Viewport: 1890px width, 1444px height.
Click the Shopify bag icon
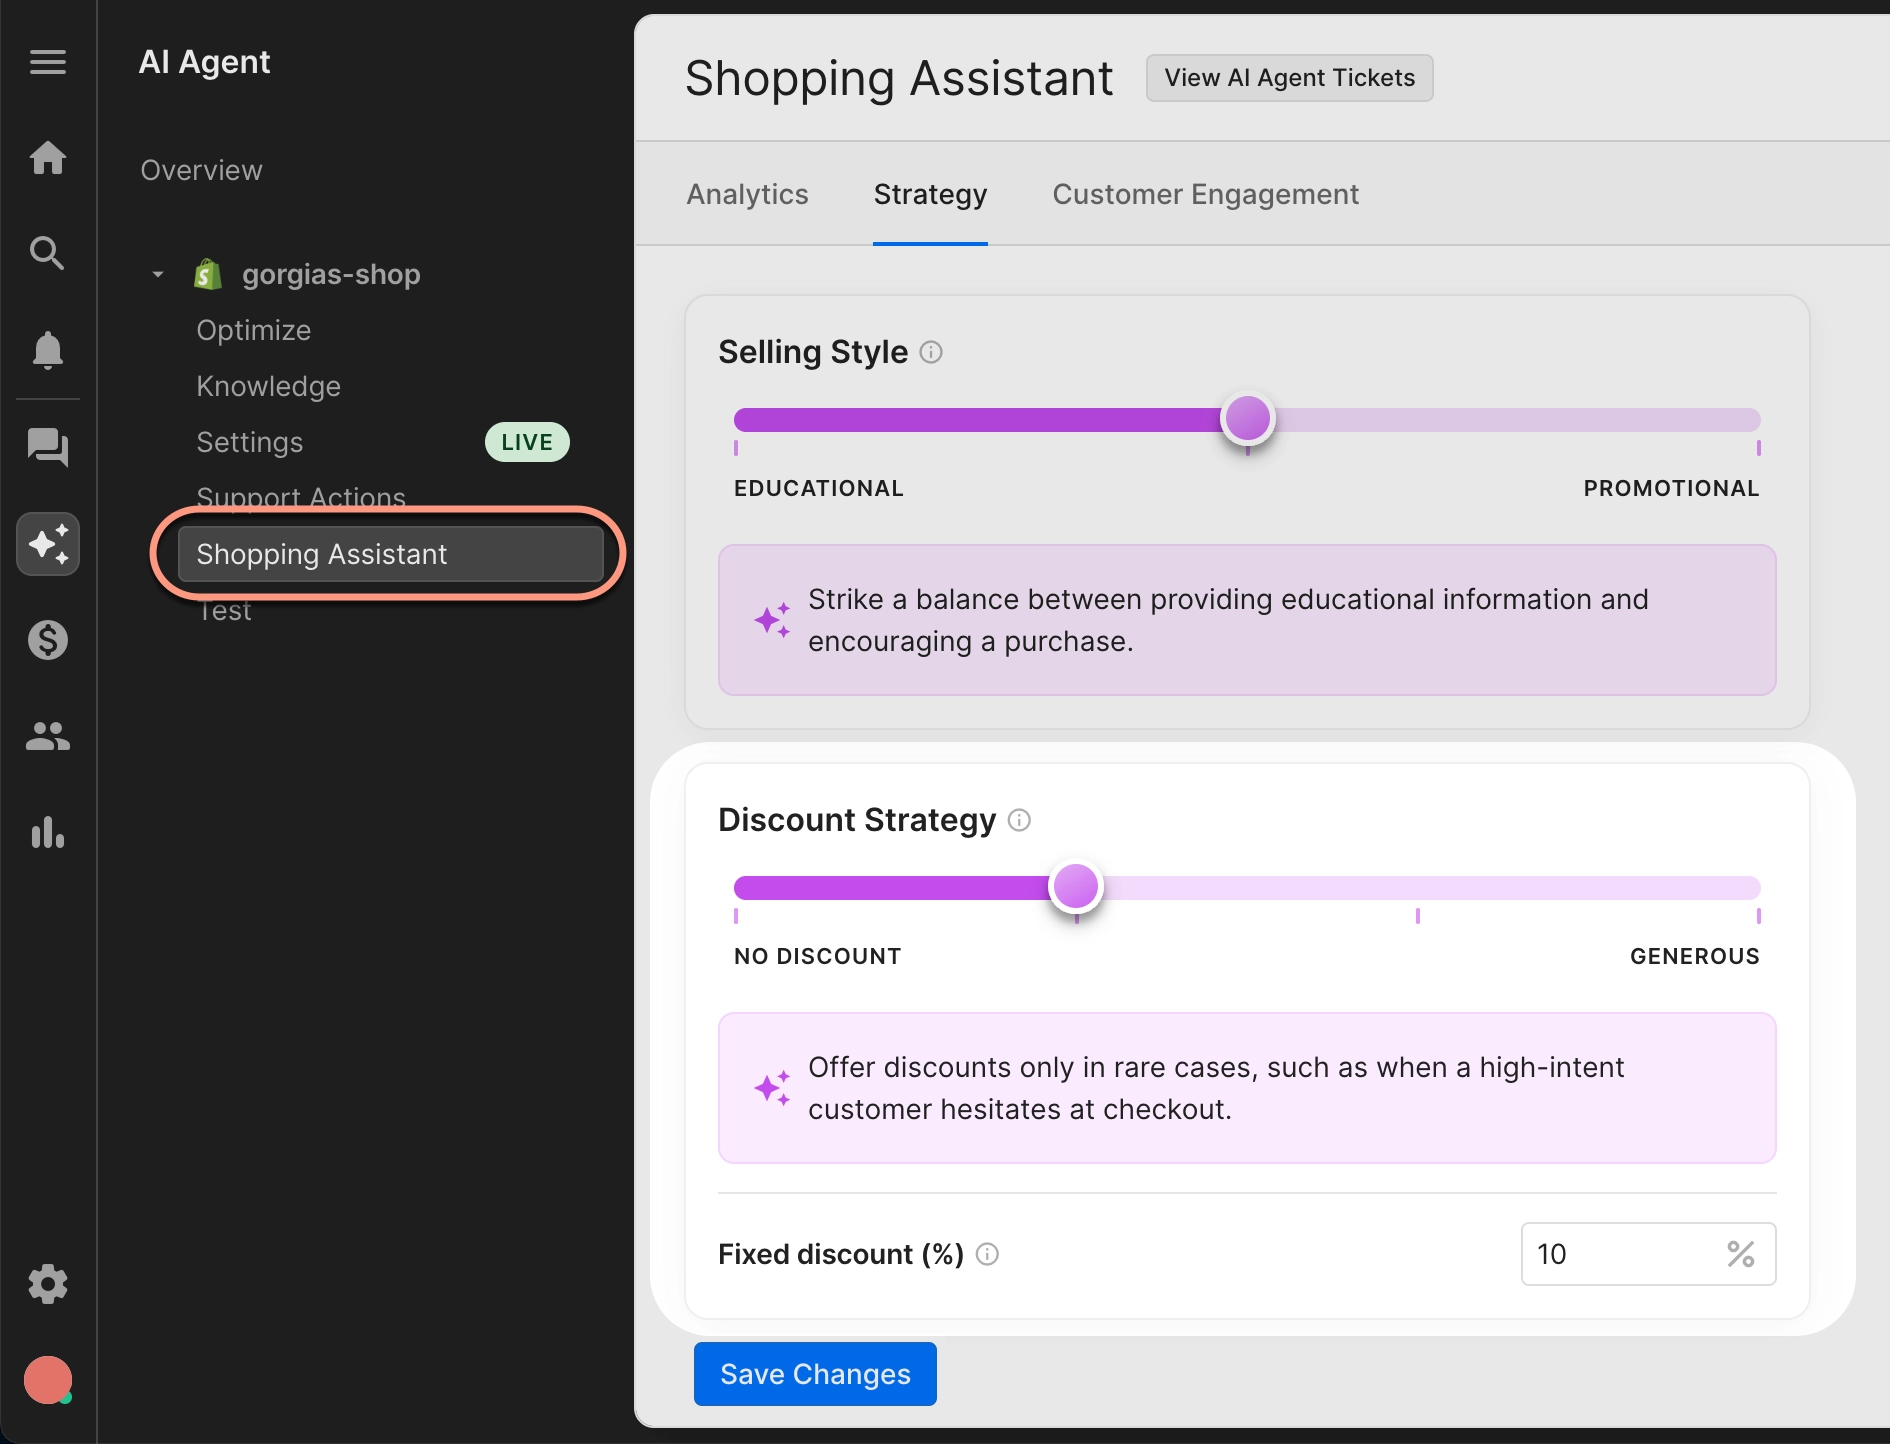(x=207, y=274)
